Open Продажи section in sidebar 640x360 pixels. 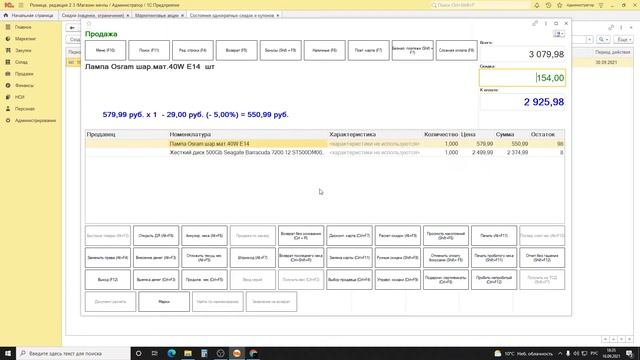coord(24,74)
